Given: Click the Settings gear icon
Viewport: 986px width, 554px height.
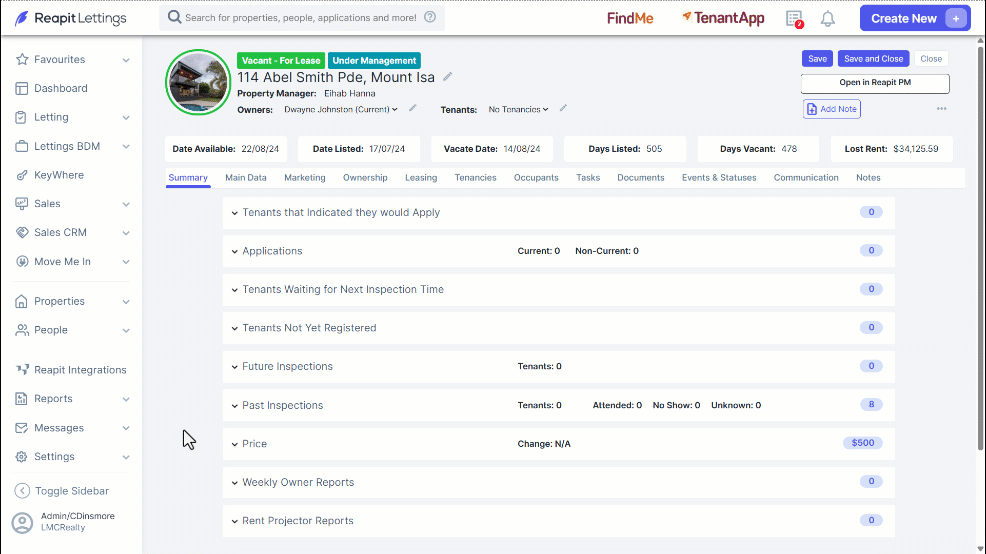Looking at the screenshot, I should tap(22, 457).
